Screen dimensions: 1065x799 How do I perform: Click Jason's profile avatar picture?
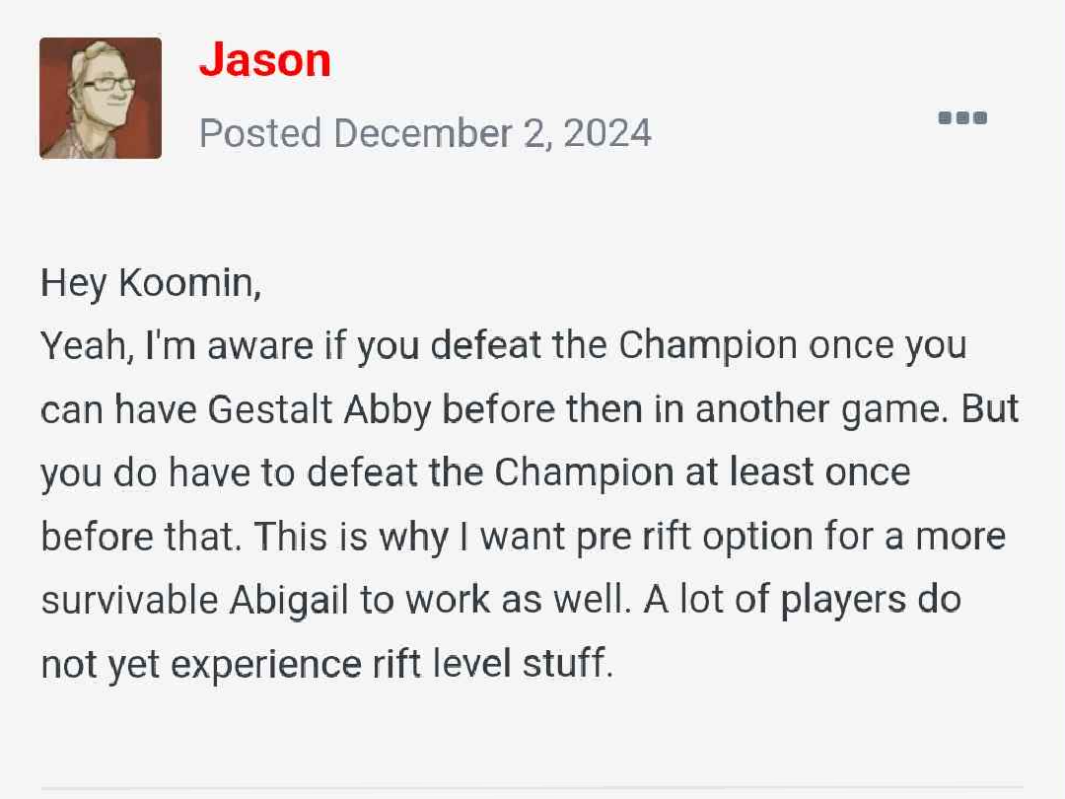pyautogui.click(x=100, y=98)
